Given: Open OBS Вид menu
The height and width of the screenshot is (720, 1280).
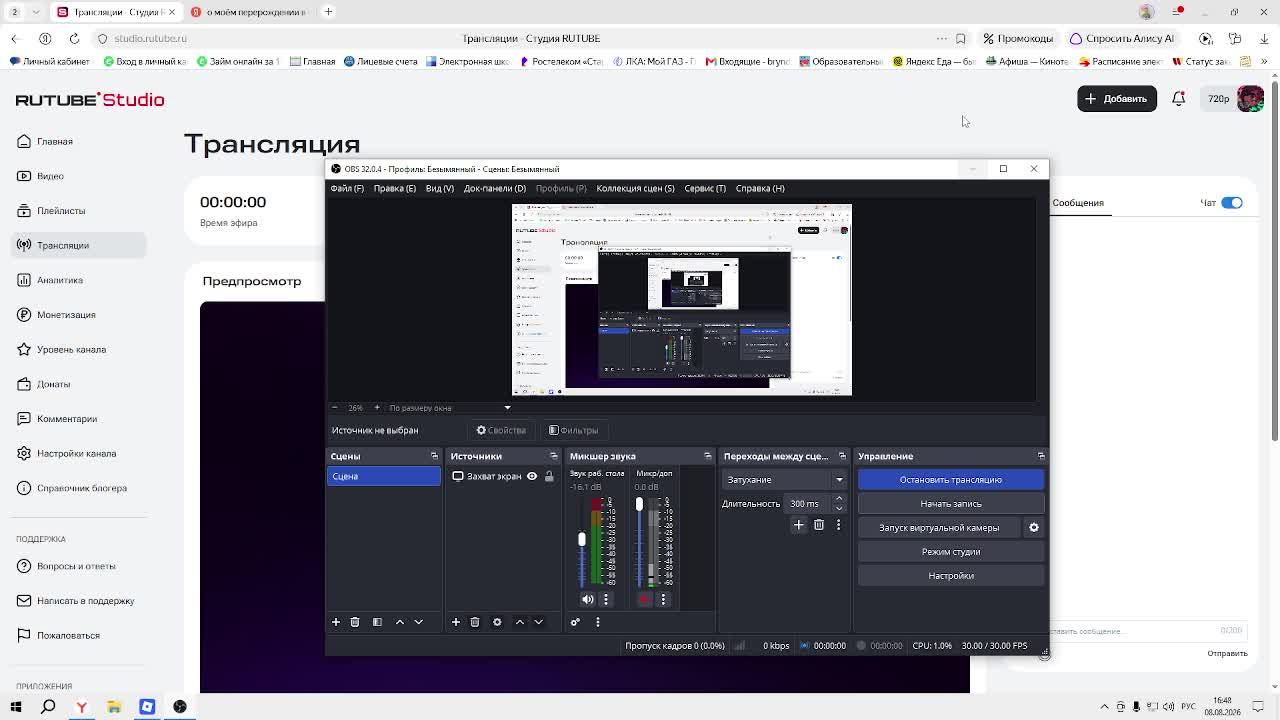Looking at the screenshot, I should pyautogui.click(x=440, y=188).
